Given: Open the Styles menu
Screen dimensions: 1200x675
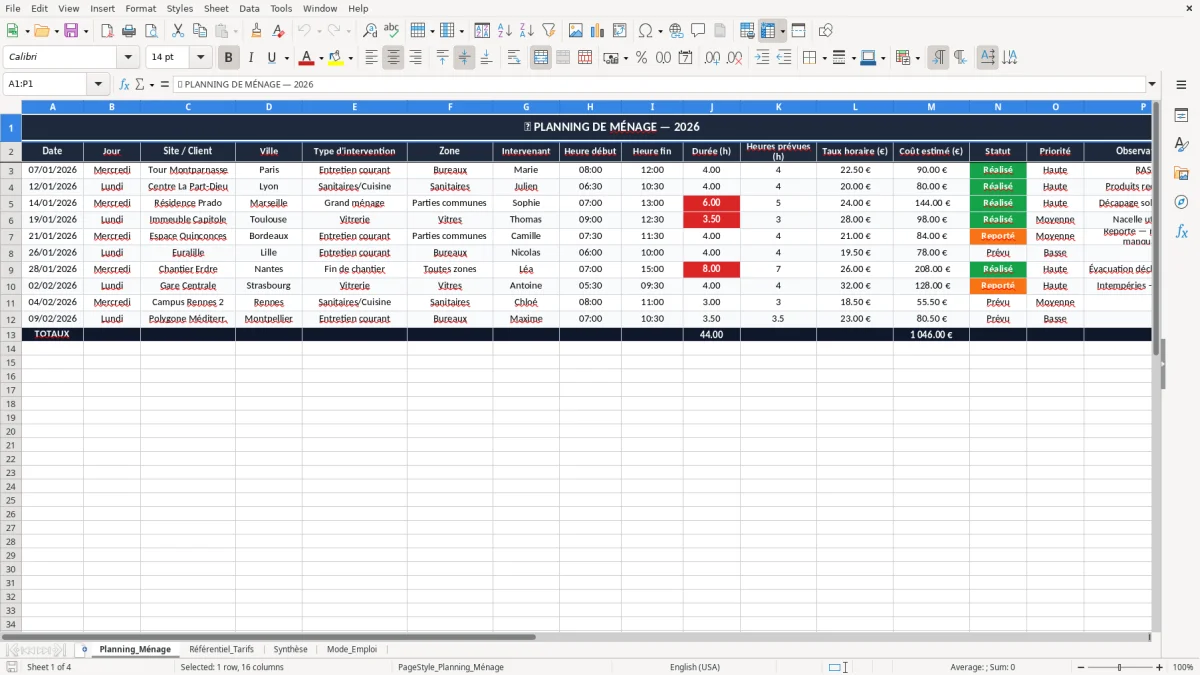Looking at the screenshot, I should coord(180,8).
